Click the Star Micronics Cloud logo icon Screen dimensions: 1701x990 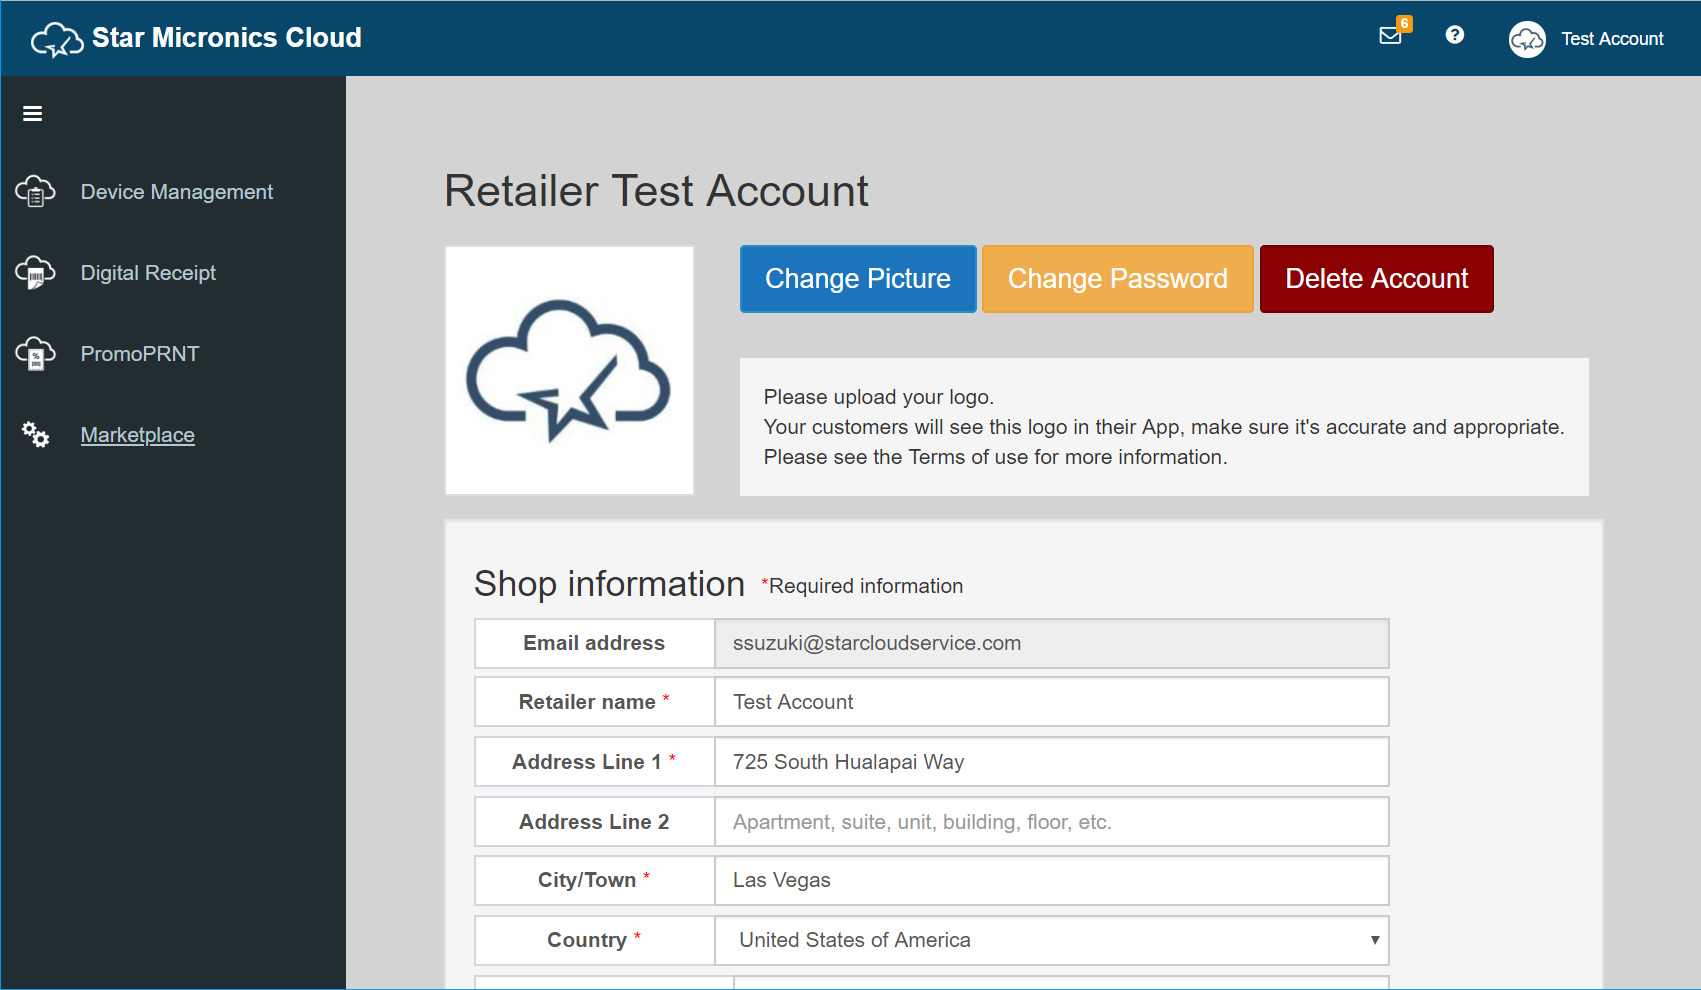click(x=57, y=39)
